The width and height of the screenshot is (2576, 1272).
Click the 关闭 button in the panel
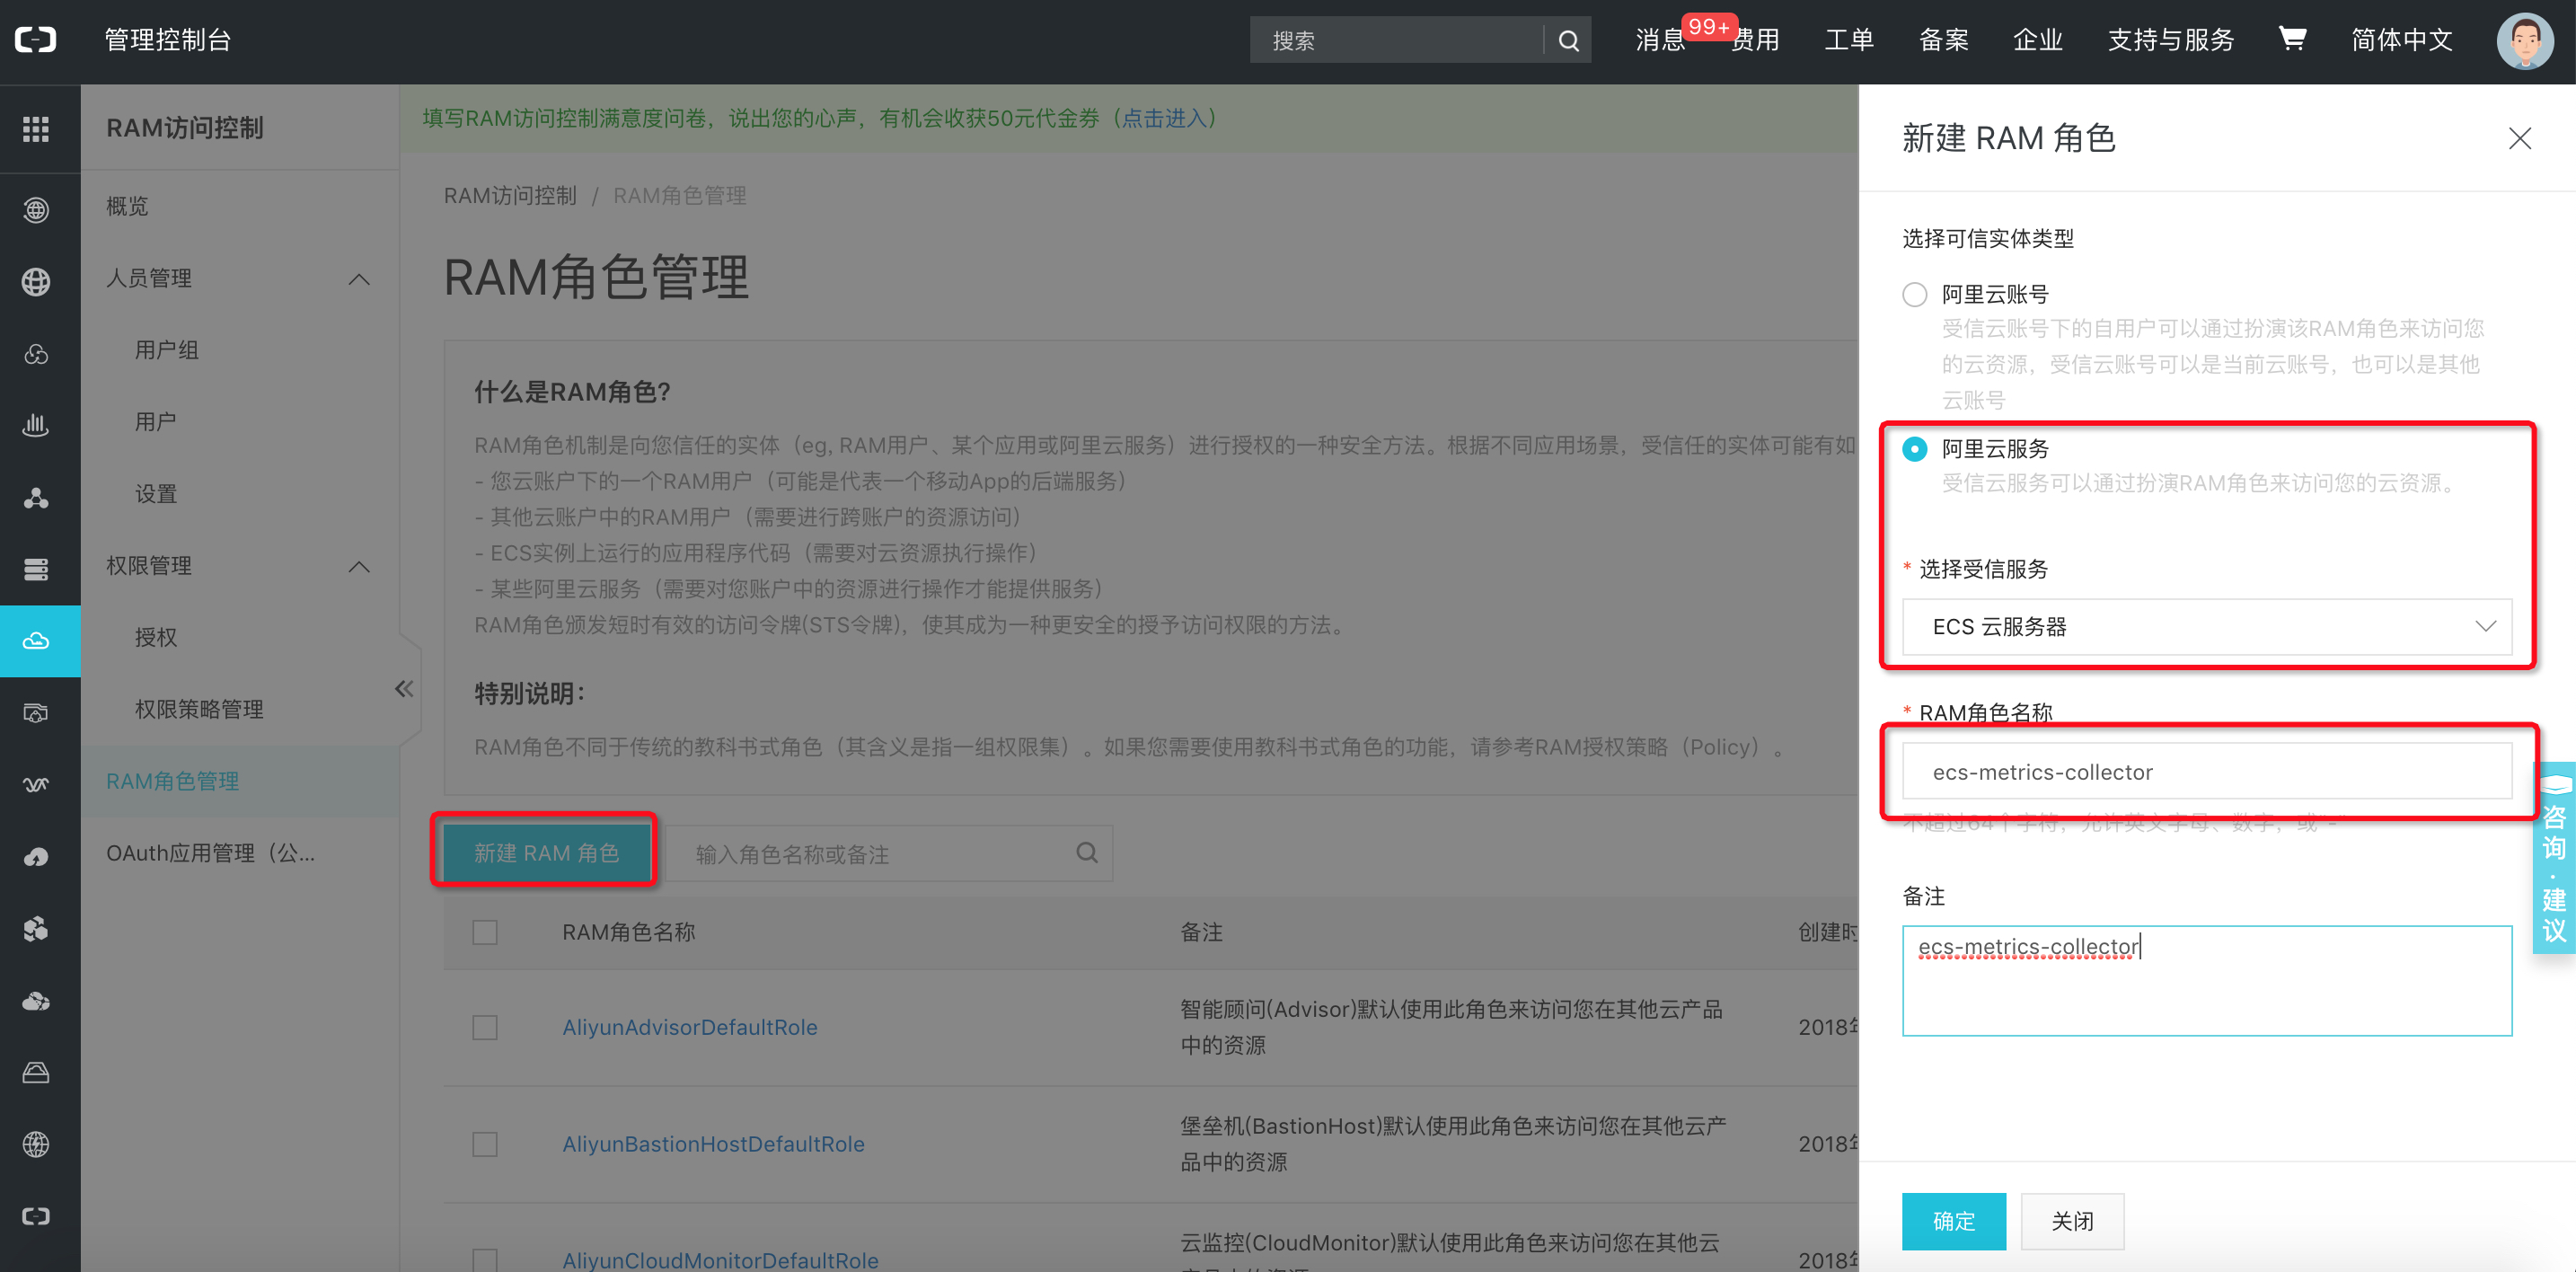pyautogui.click(x=2072, y=1221)
